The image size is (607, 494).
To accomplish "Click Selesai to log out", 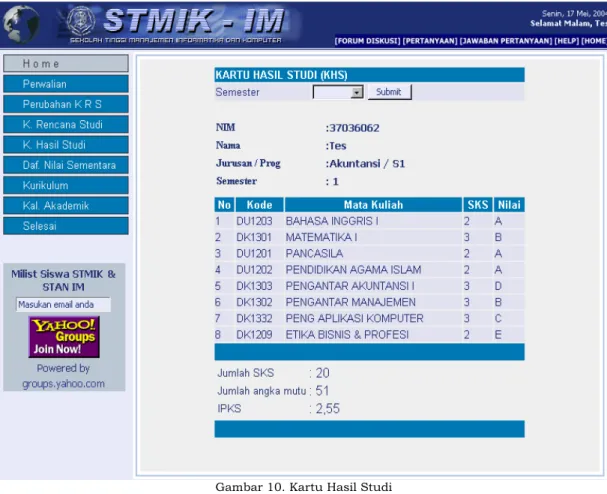I will [66, 226].
